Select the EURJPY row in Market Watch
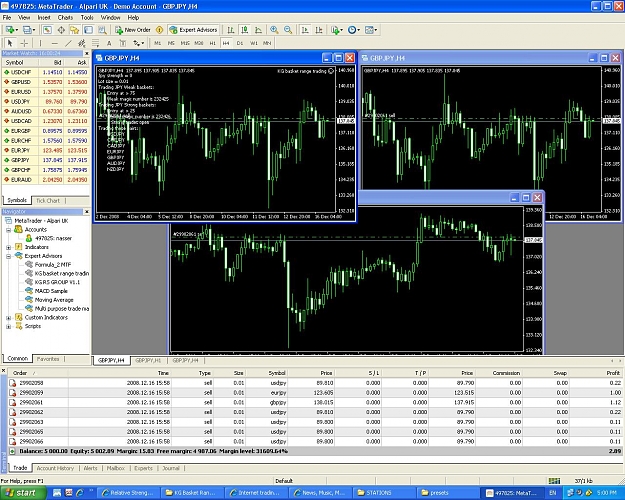Screen dimensions: 625x500 click(46, 150)
